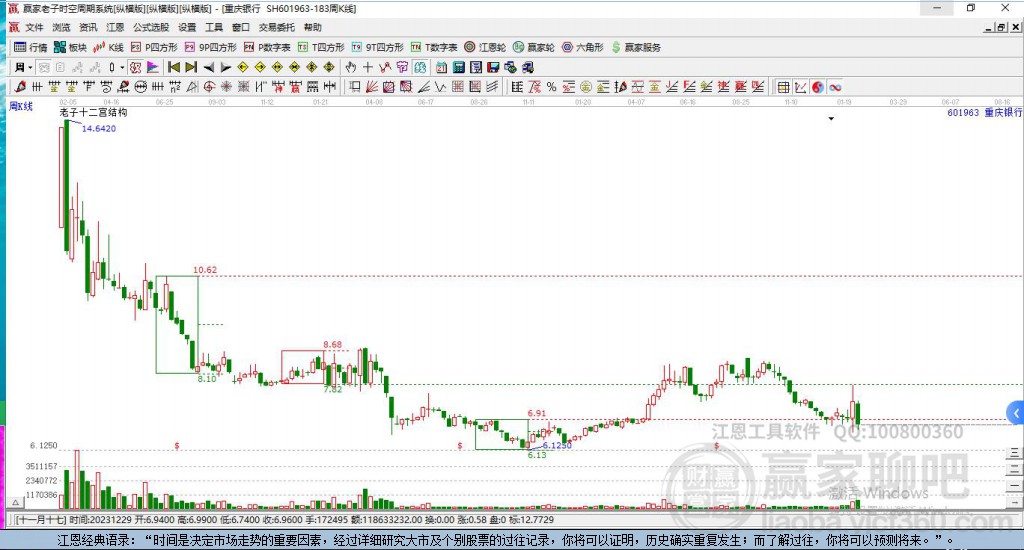Click the blue infinity symbol icon
This screenshot has height=550, width=1024.
(835, 87)
